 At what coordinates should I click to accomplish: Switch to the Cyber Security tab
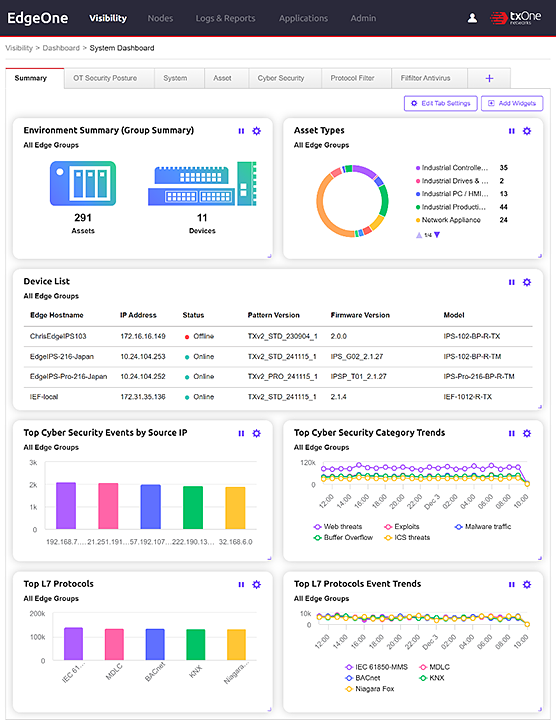[285, 79]
